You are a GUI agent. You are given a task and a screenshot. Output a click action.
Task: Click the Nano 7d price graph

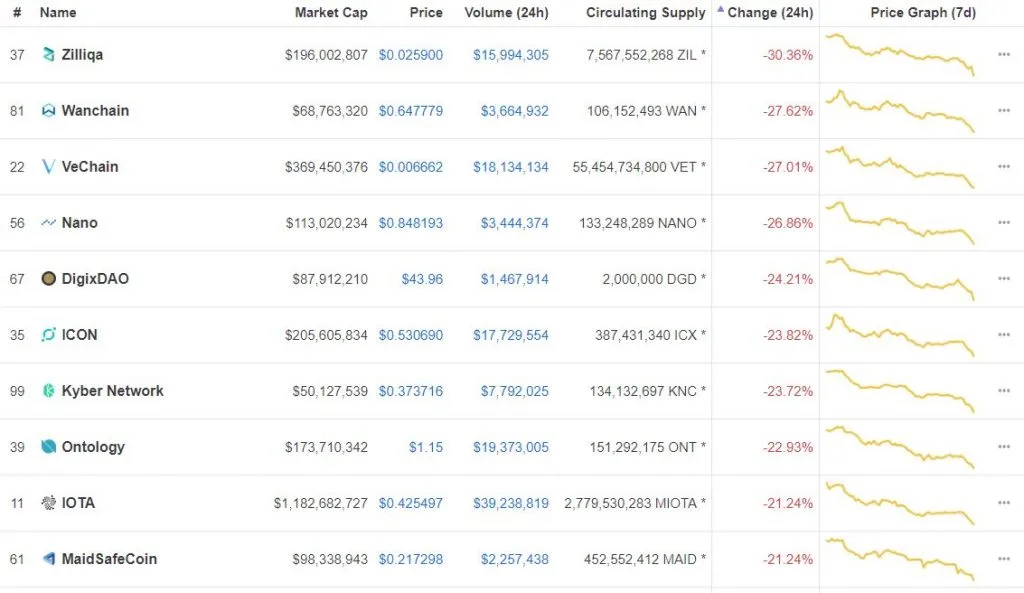point(900,223)
